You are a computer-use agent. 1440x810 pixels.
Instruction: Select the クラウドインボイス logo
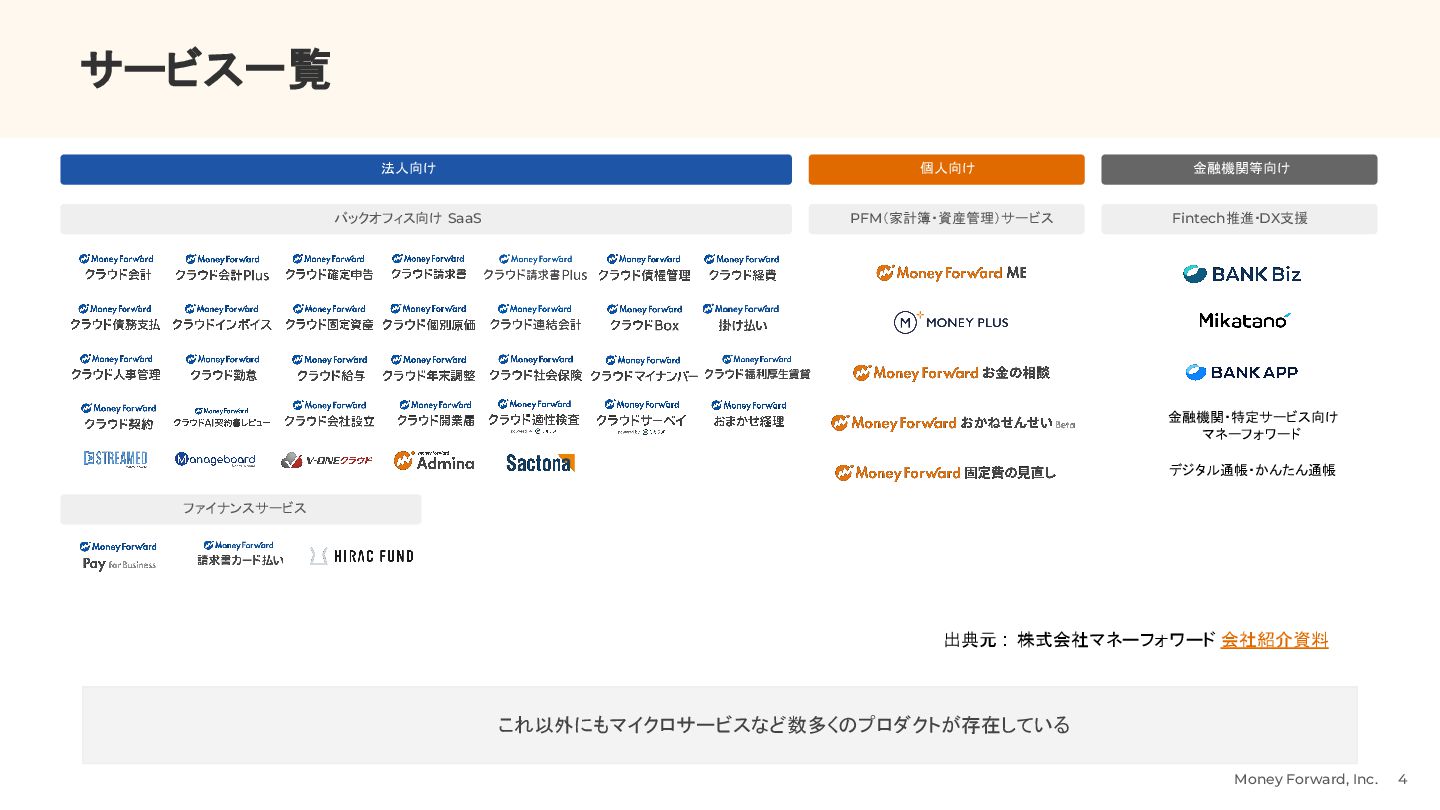coord(222,317)
